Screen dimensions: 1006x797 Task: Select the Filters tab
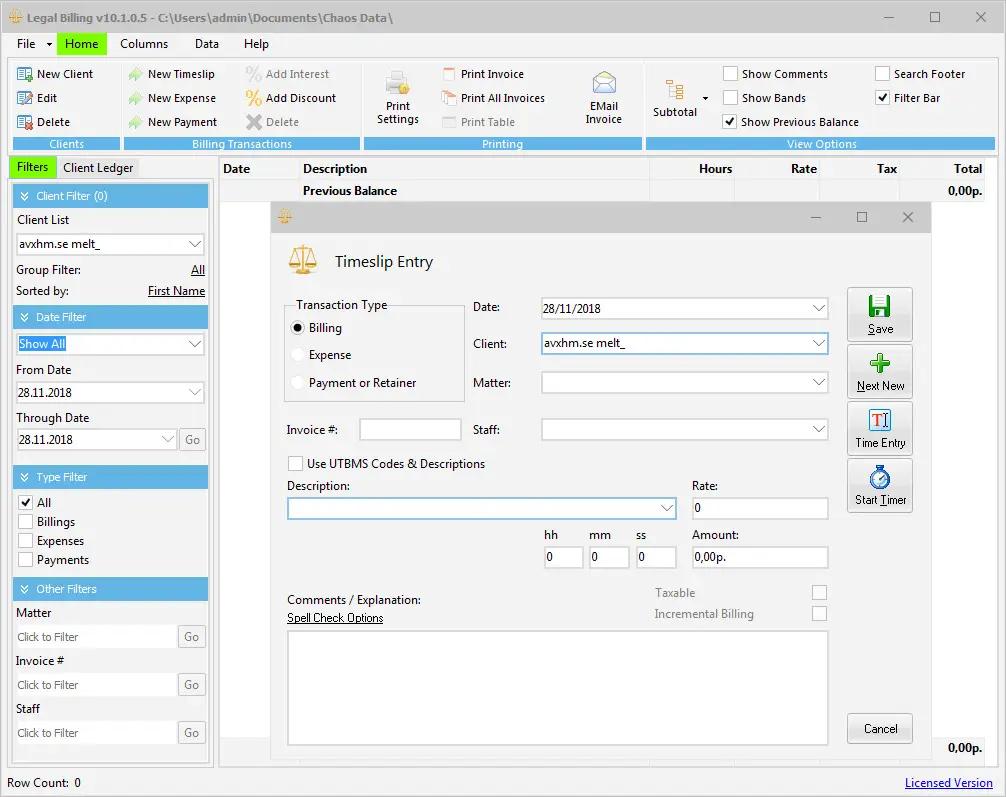[x=32, y=167]
